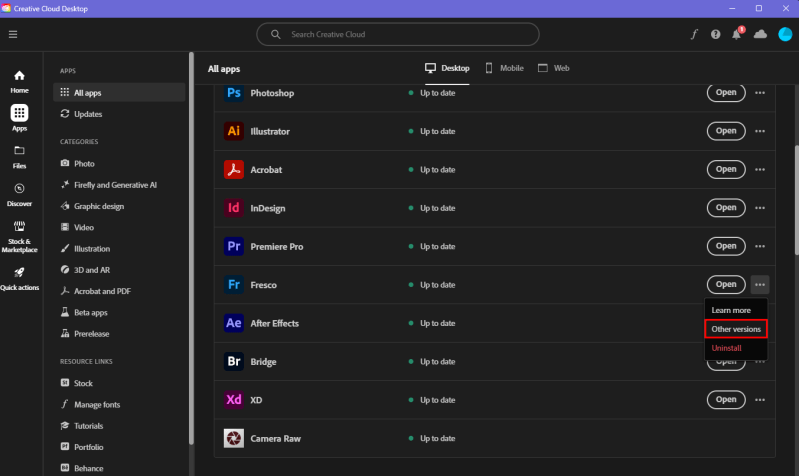Open InDesign with its Open button
Image resolution: width=799 pixels, height=476 pixels.
(726, 207)
